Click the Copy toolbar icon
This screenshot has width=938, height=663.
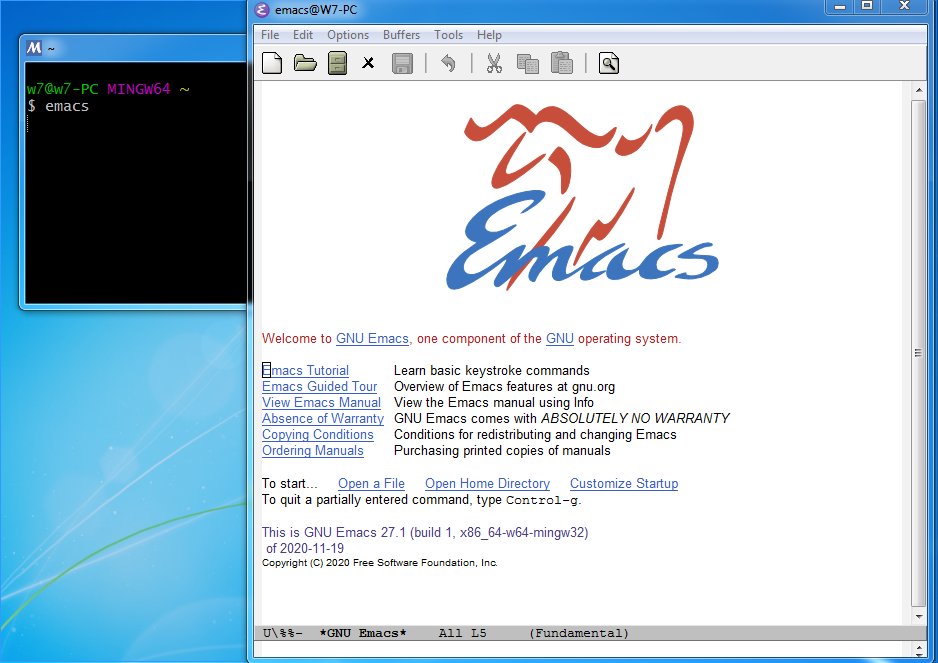click(x=528, y=63)
